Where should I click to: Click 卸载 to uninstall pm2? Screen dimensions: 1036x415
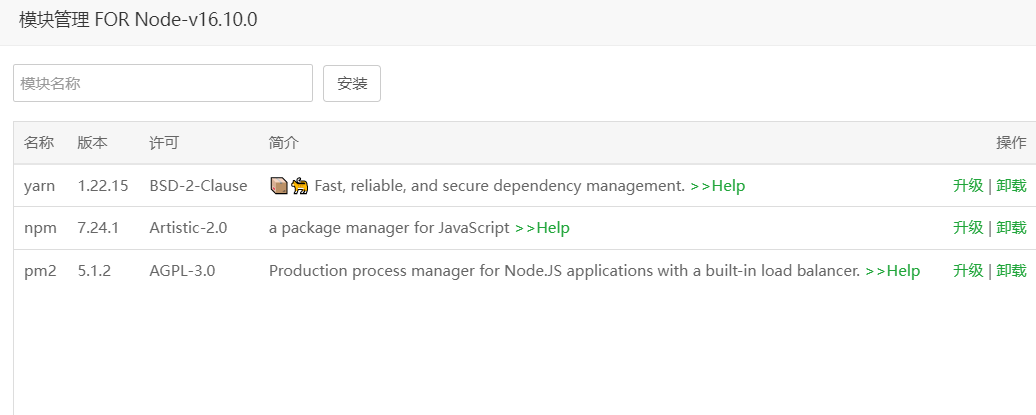[x=1012, y=271]
